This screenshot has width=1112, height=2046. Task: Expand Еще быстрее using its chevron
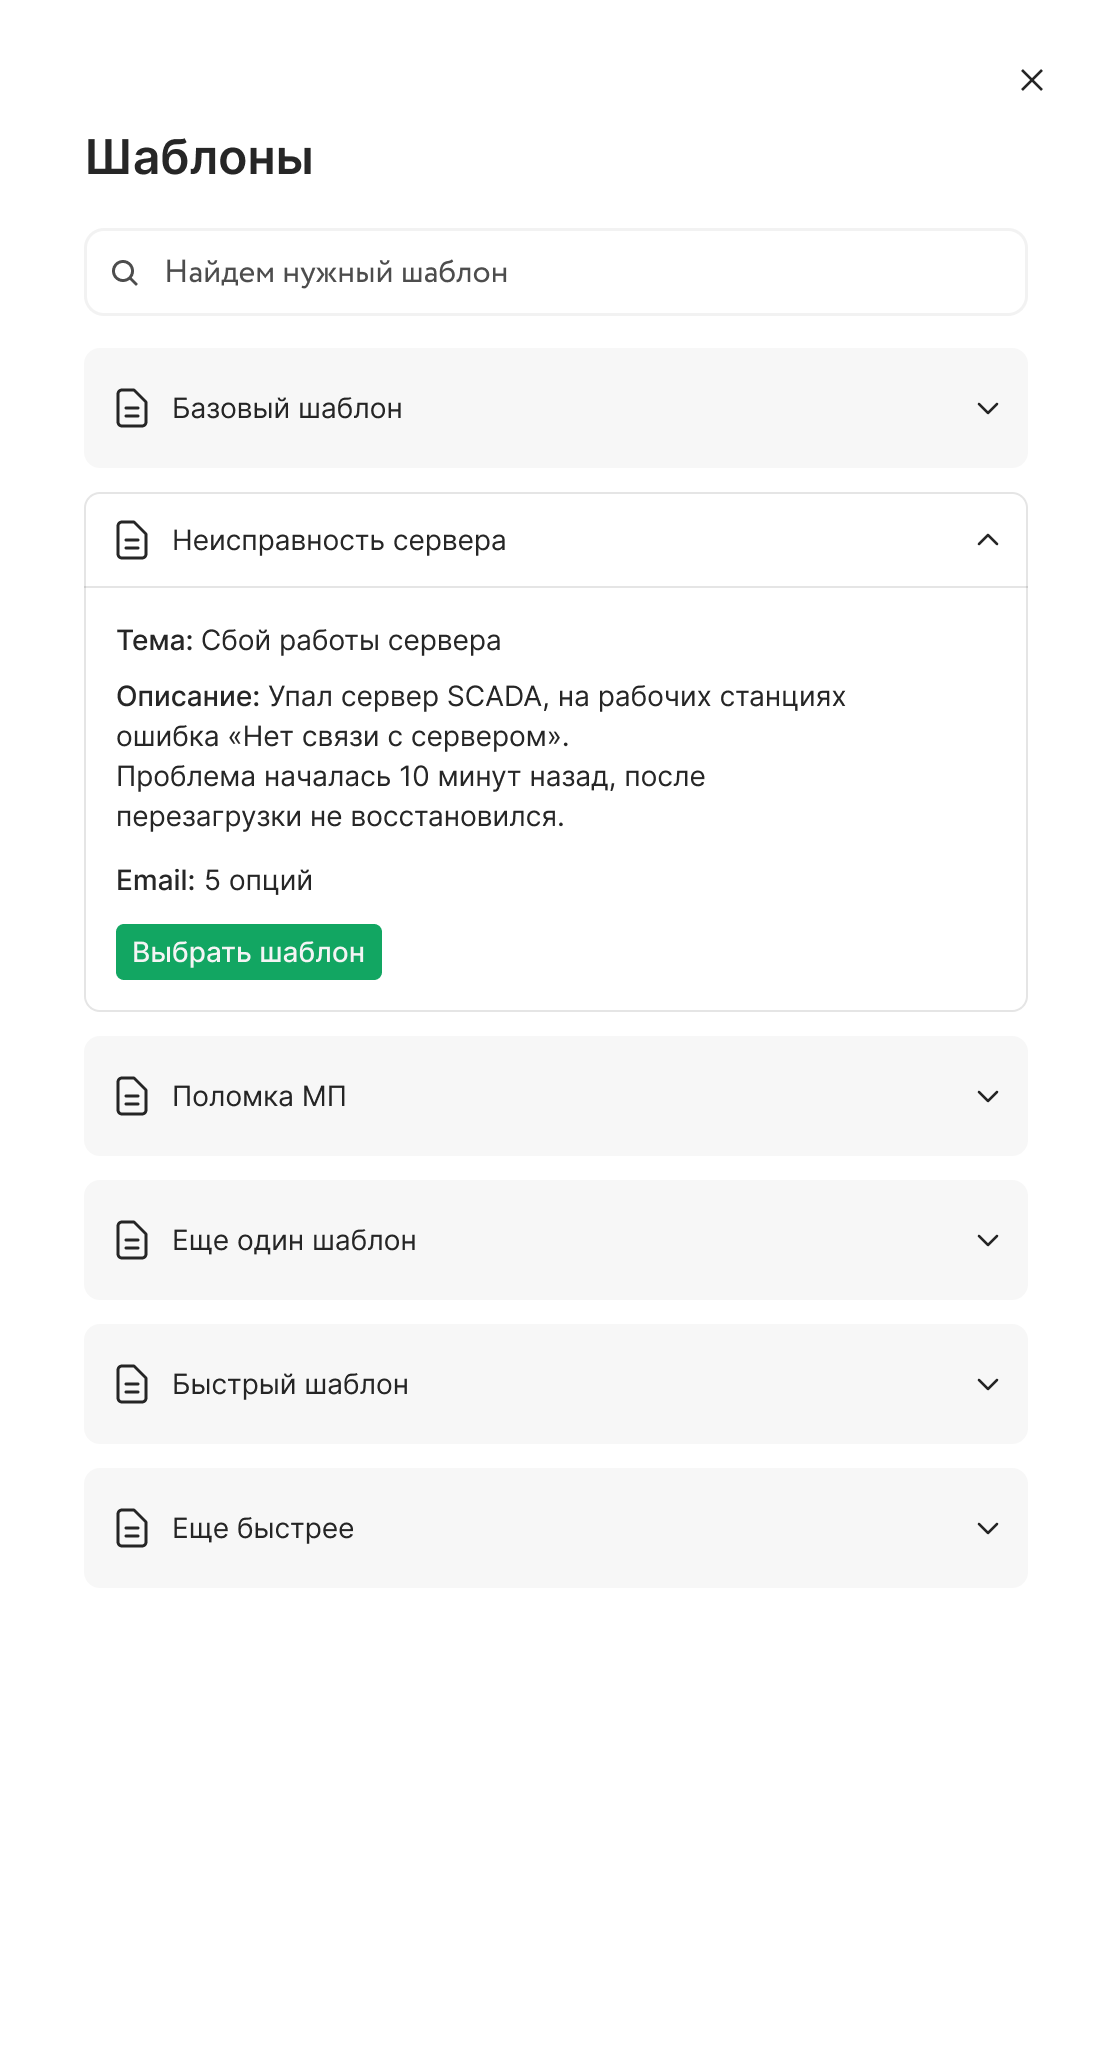988,1528
